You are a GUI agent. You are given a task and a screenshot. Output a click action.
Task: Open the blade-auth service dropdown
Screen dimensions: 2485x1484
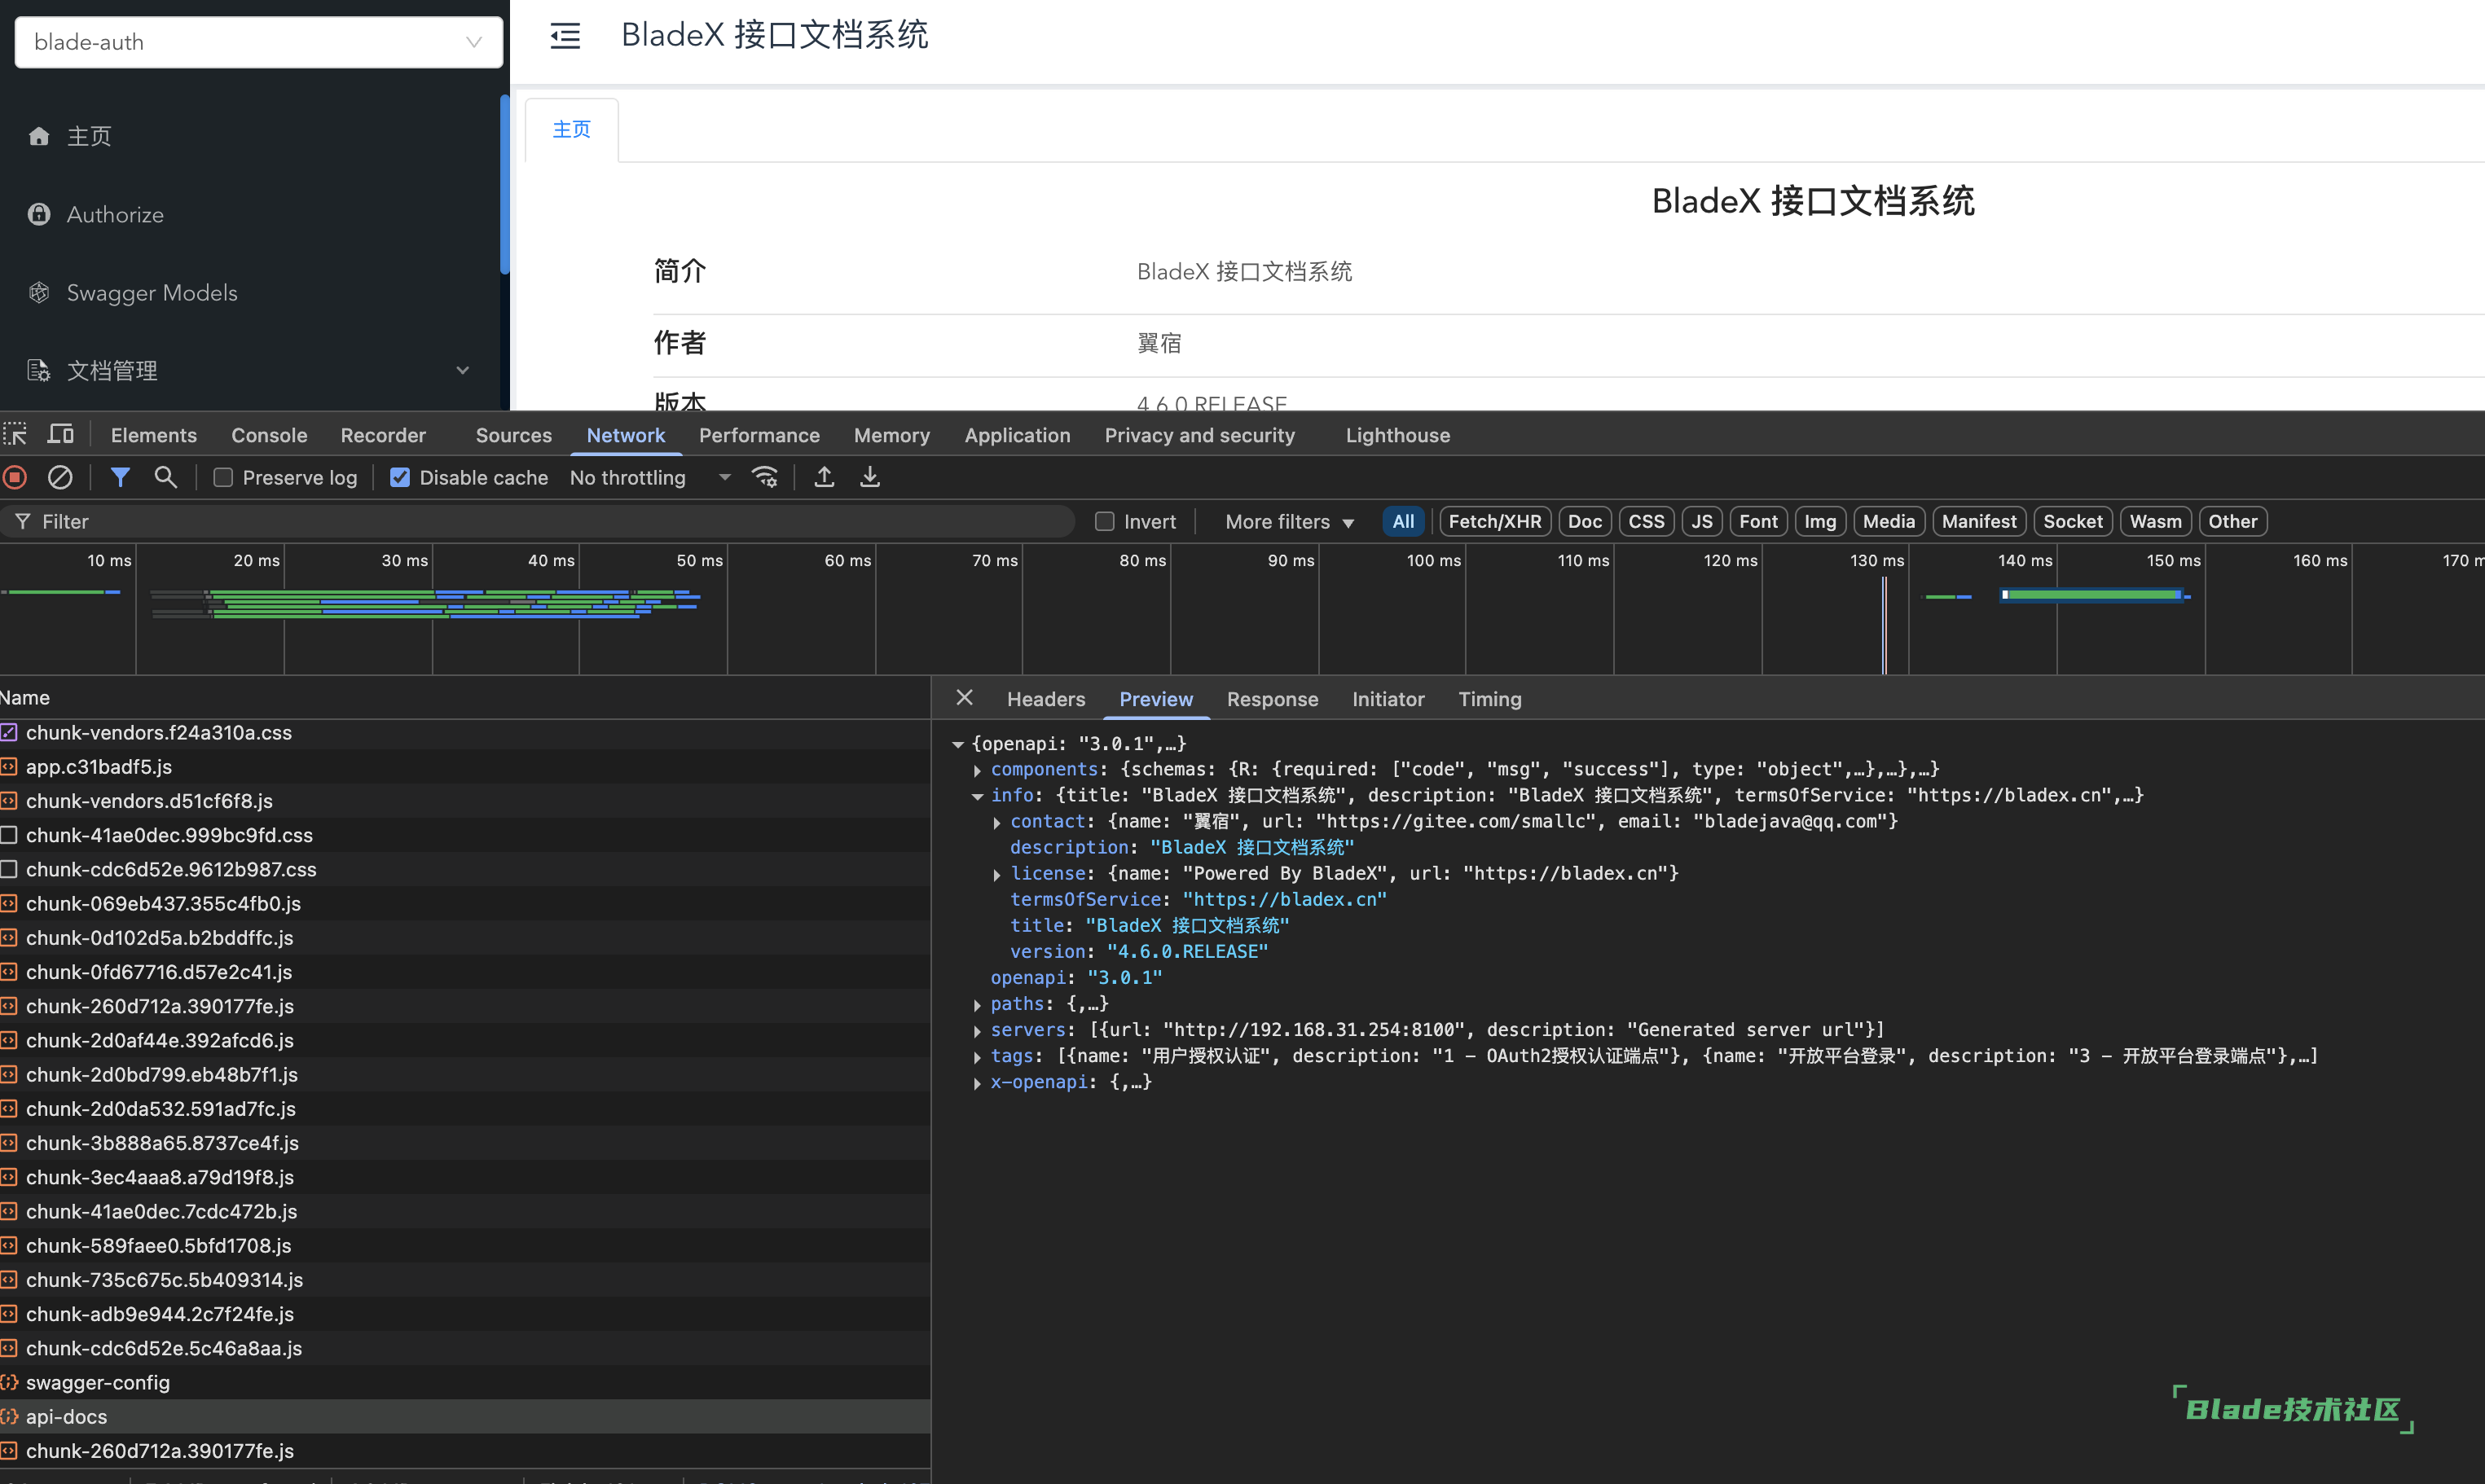[x=258, y=42]
